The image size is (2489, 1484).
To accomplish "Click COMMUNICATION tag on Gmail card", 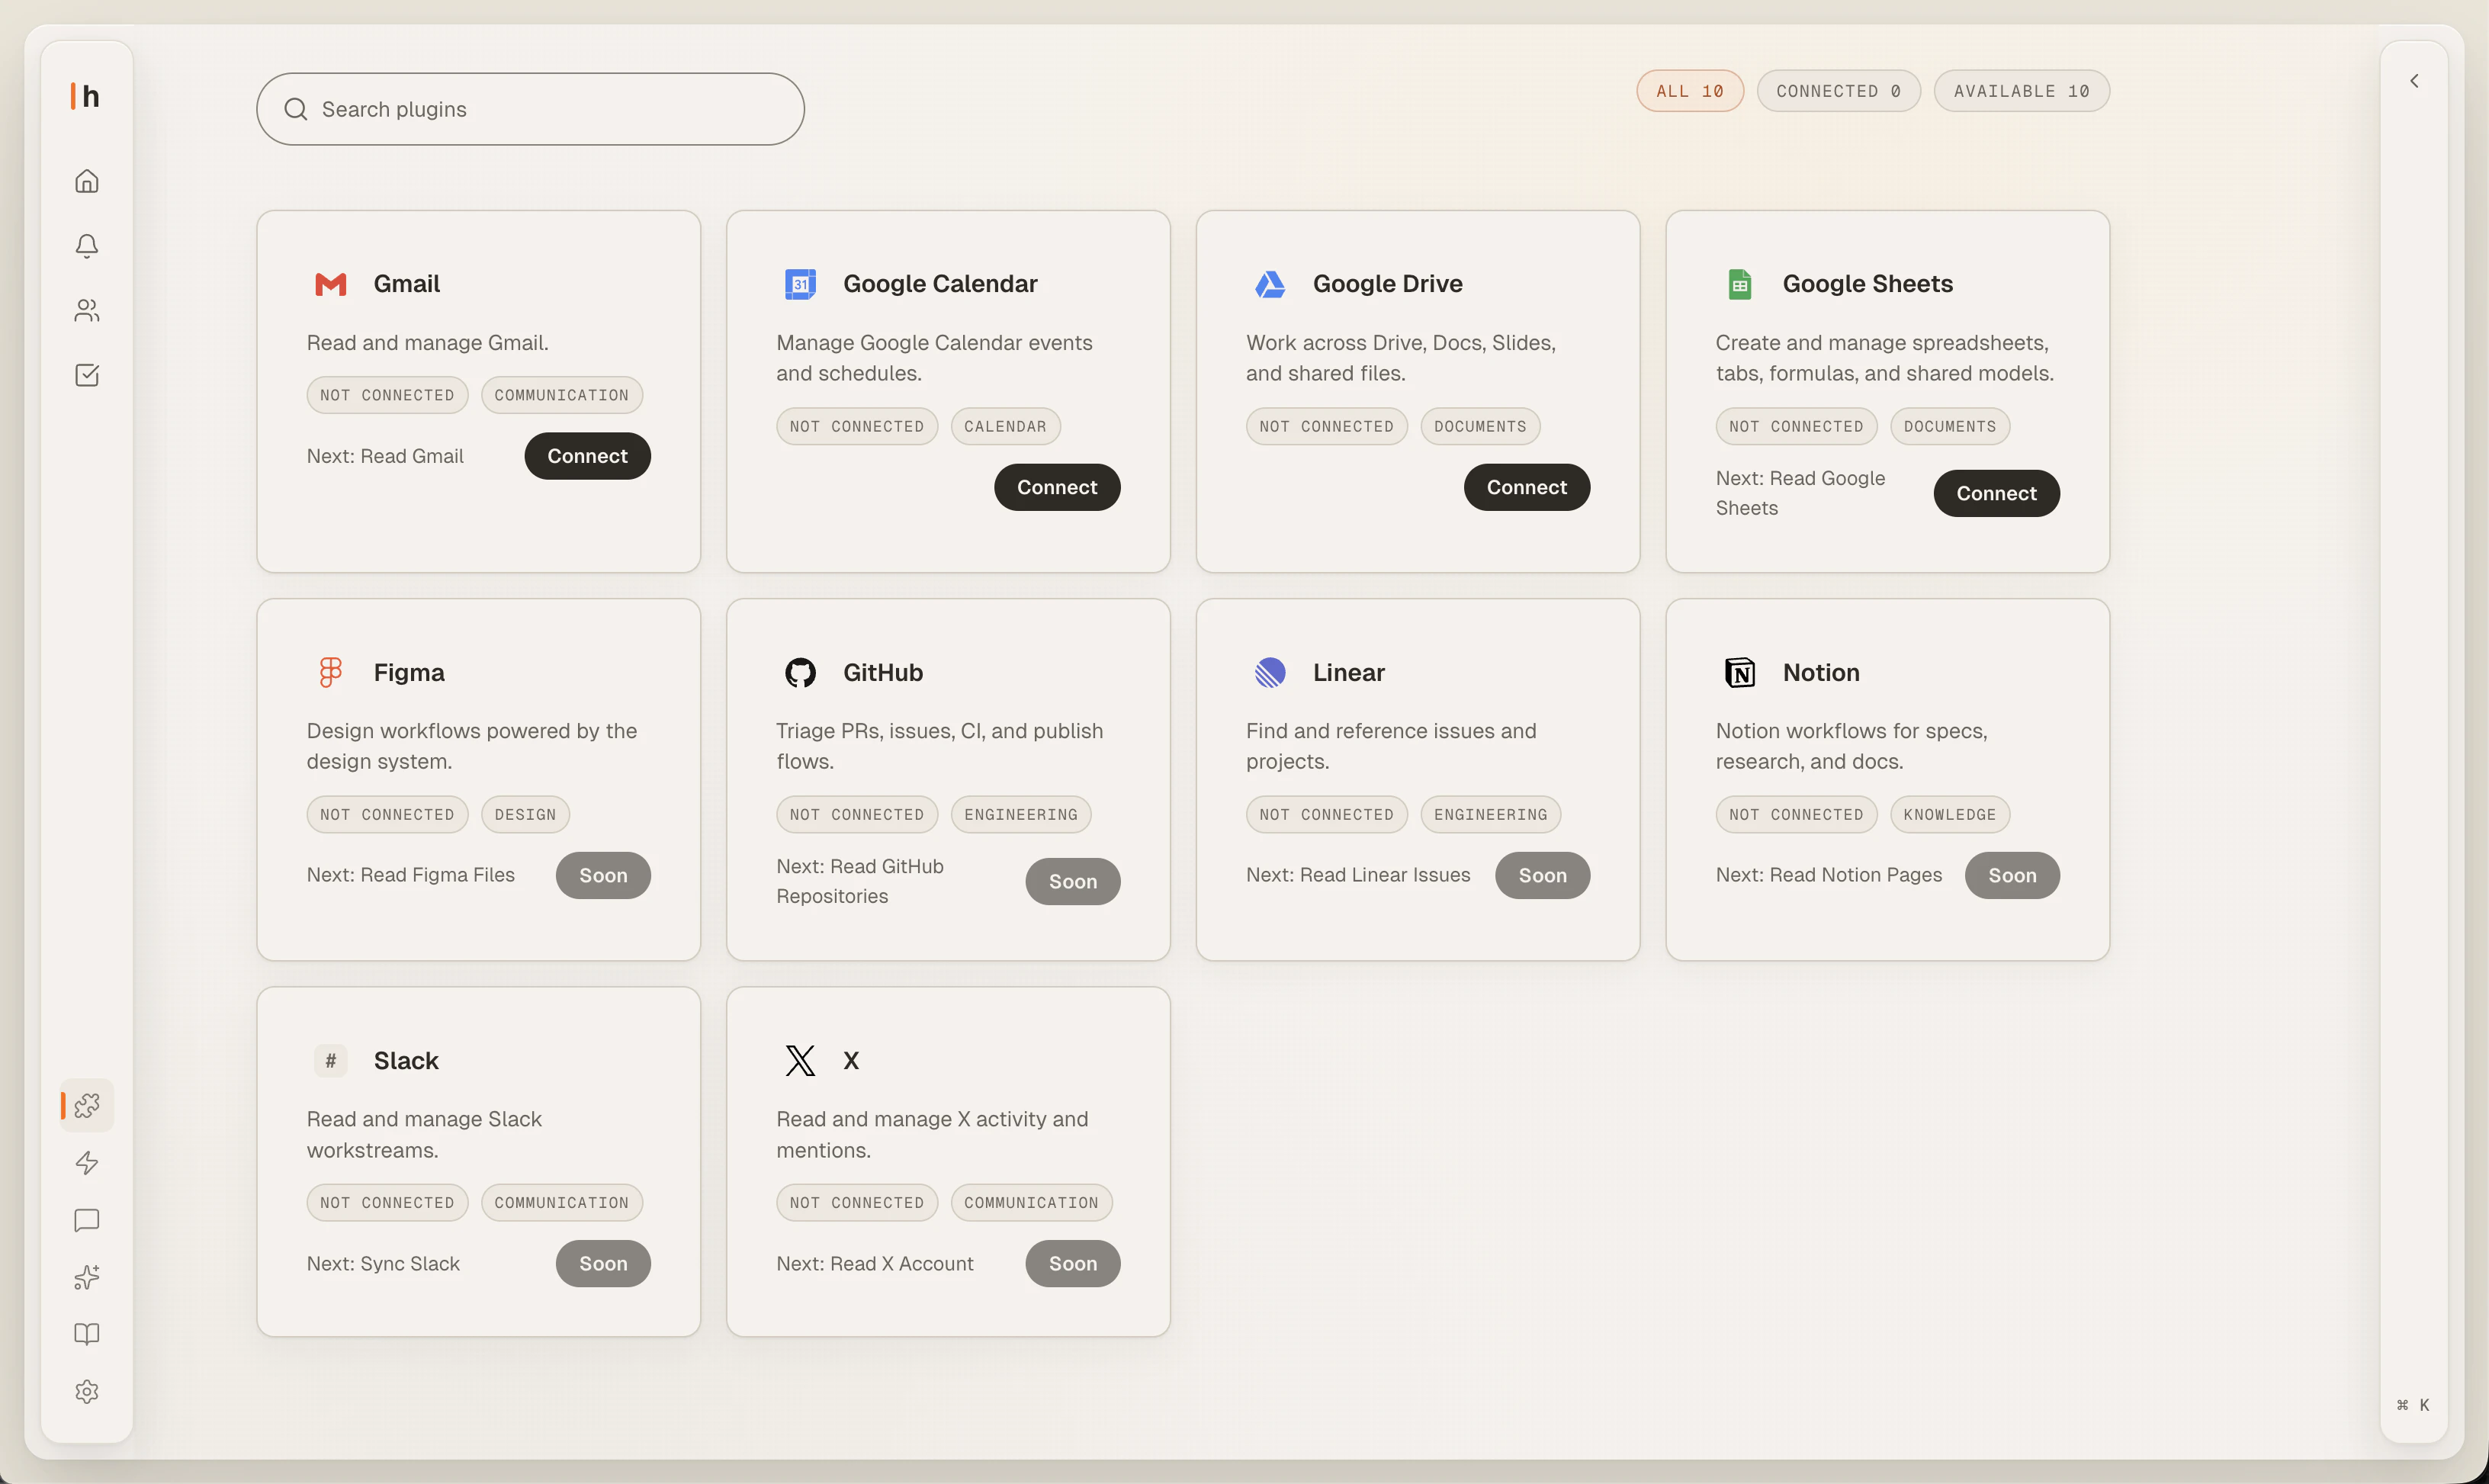I will [562, 395].
